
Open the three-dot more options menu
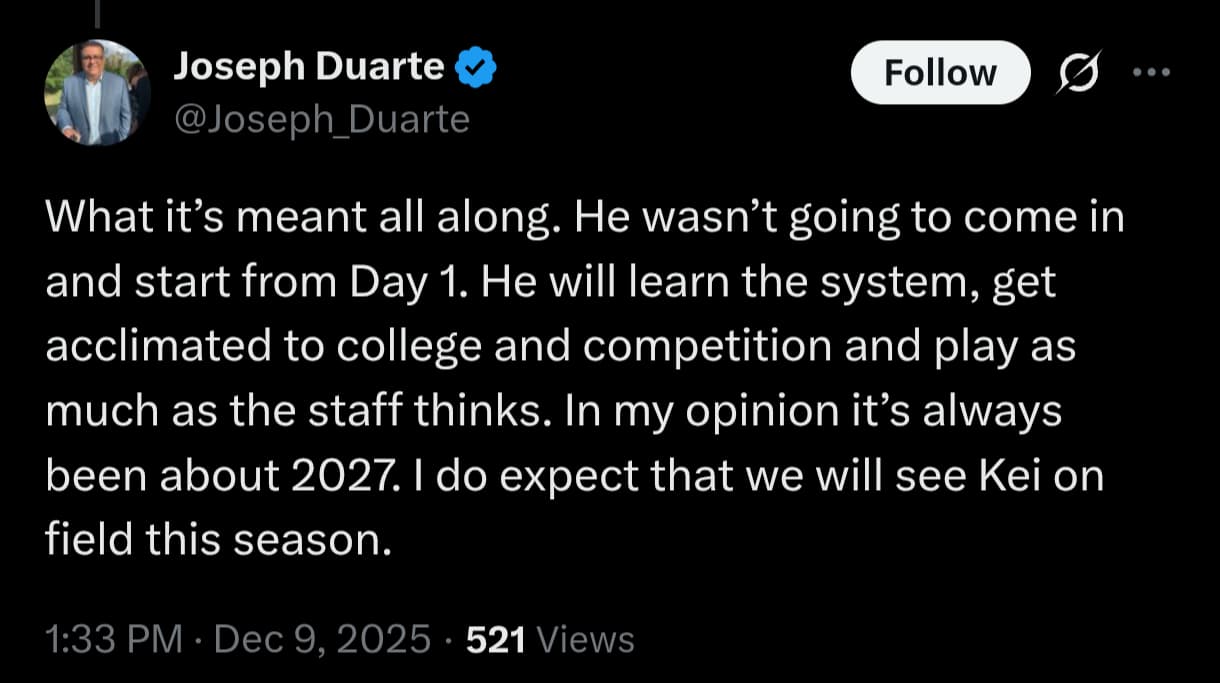(x=1150, y=73)
